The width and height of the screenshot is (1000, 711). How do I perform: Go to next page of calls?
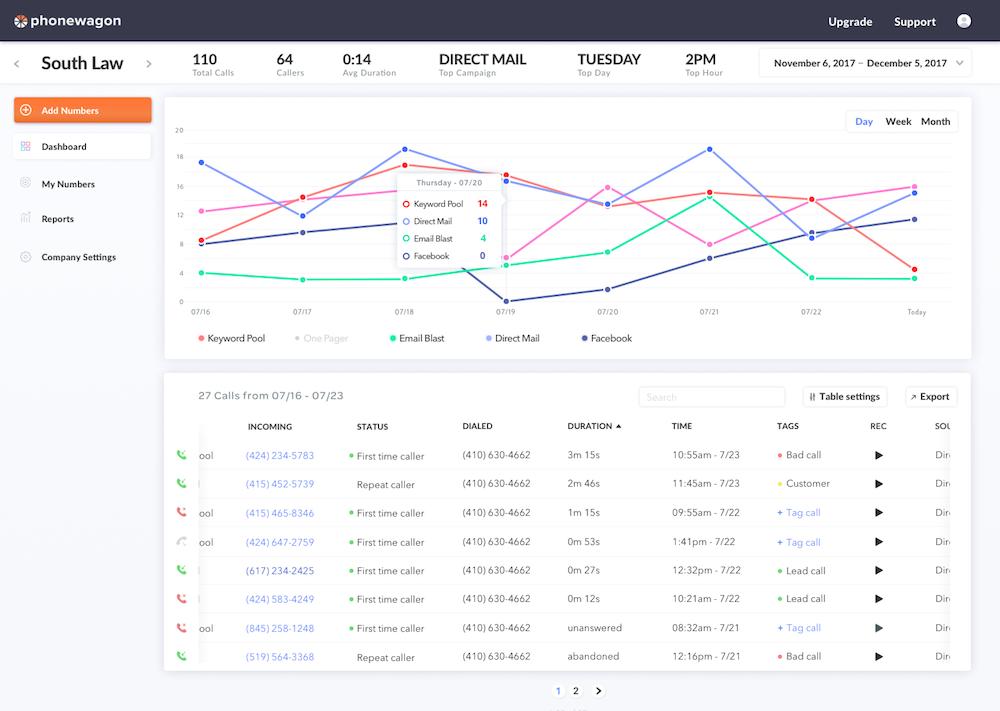pyautogui.click(x=598, y=691)
